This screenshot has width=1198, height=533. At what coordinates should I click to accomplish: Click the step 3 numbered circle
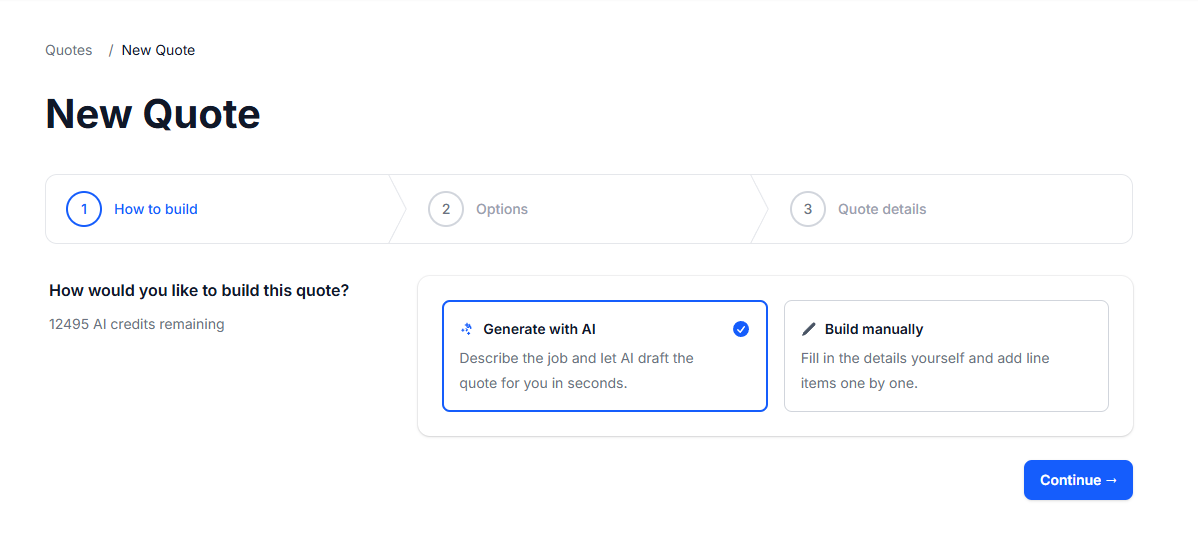click(x=808, y=209)
